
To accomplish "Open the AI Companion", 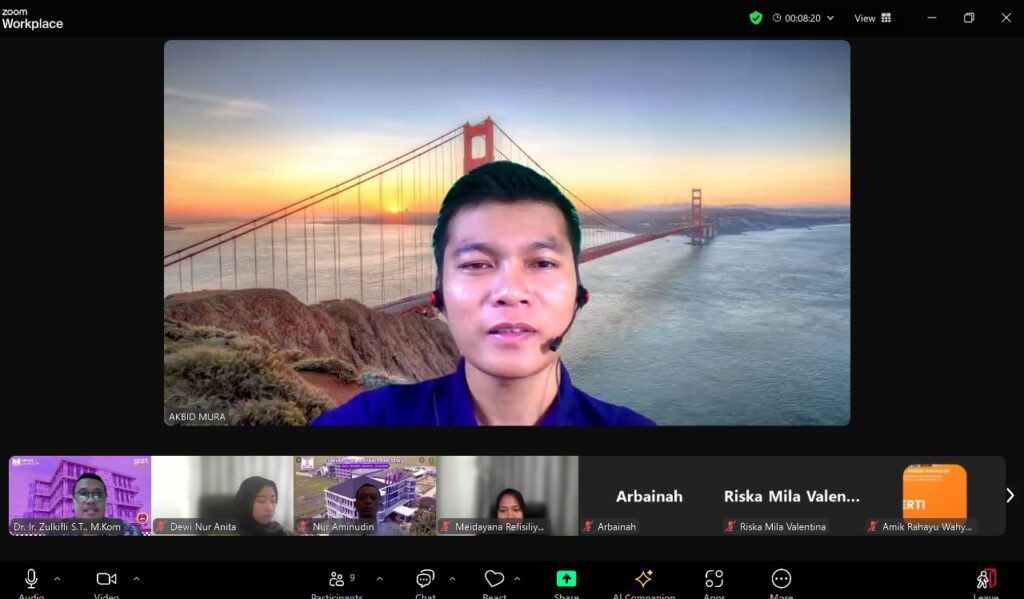I will tap(643, 580).
